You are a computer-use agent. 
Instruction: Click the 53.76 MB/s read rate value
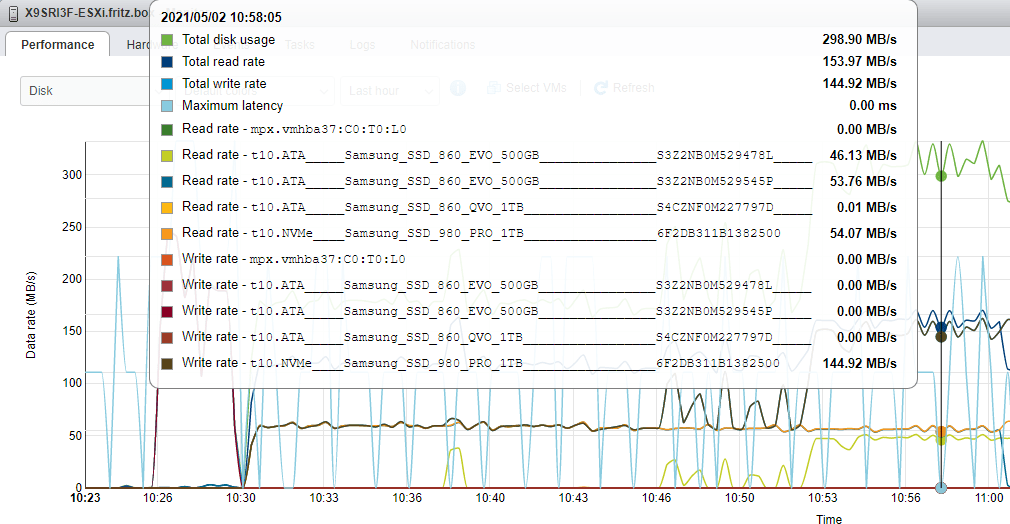(863, 181)
